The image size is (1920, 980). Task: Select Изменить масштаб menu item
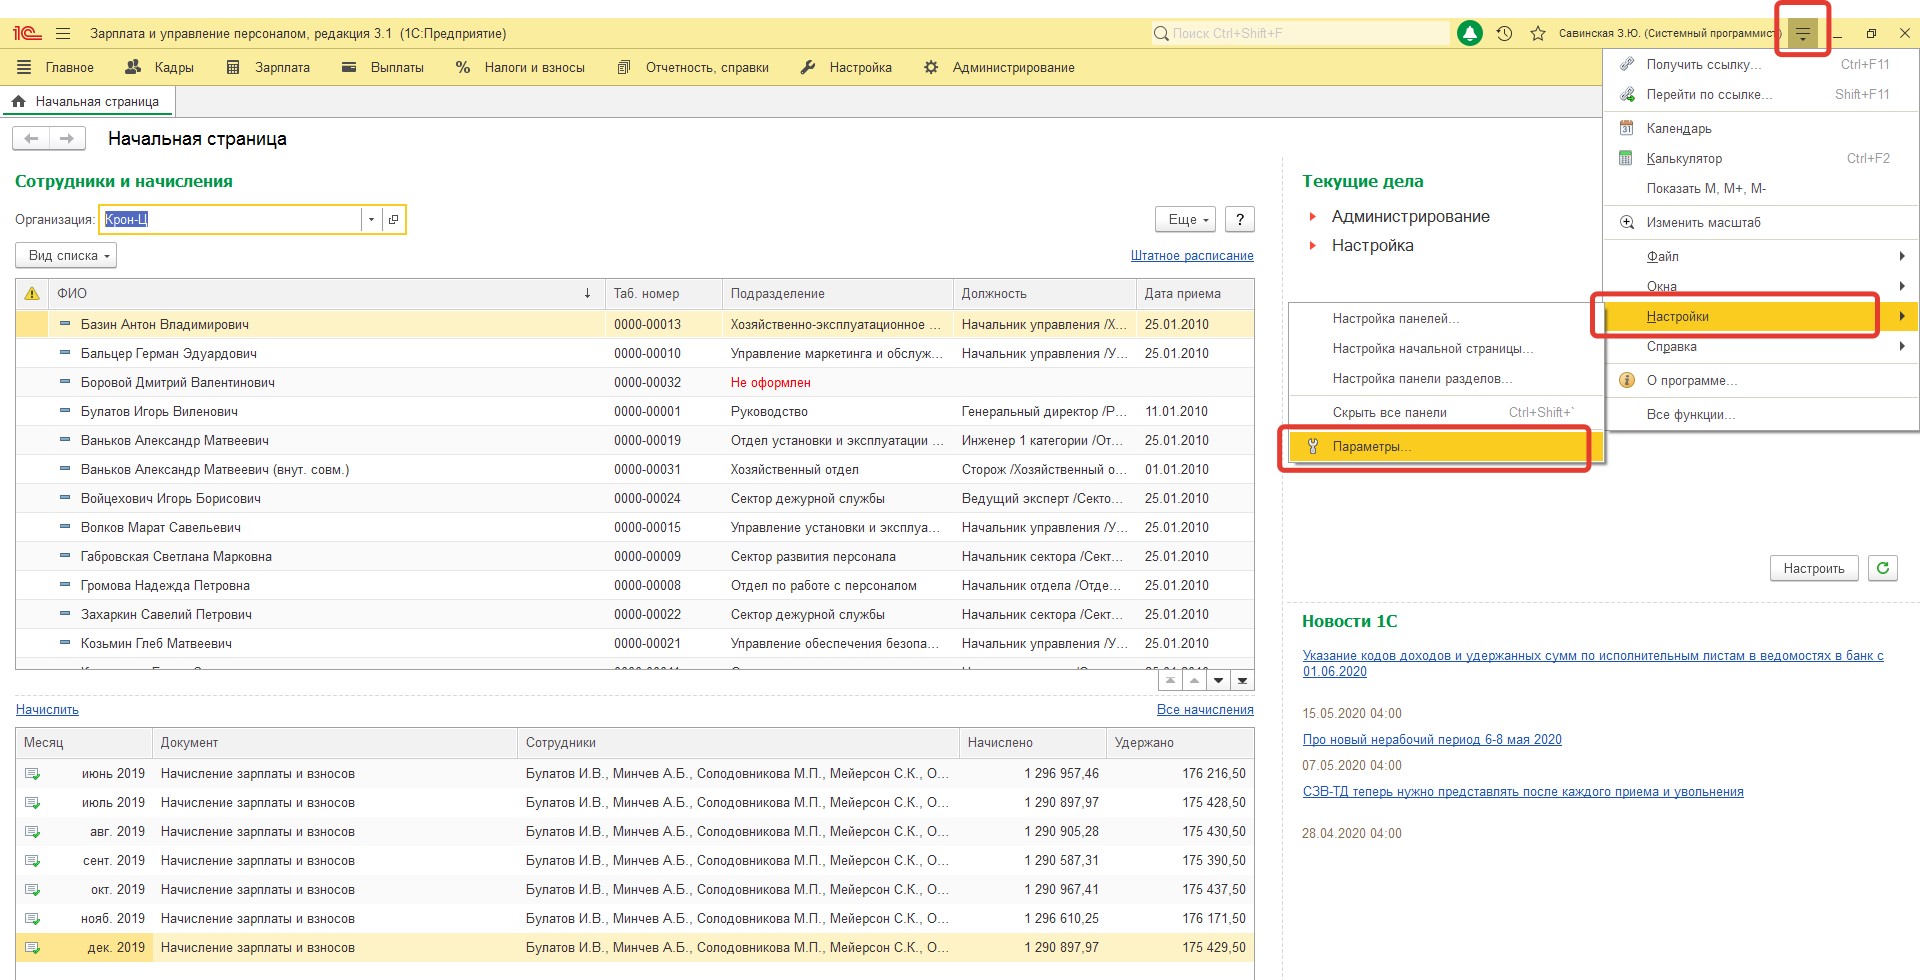click(x=1761, y=222)
